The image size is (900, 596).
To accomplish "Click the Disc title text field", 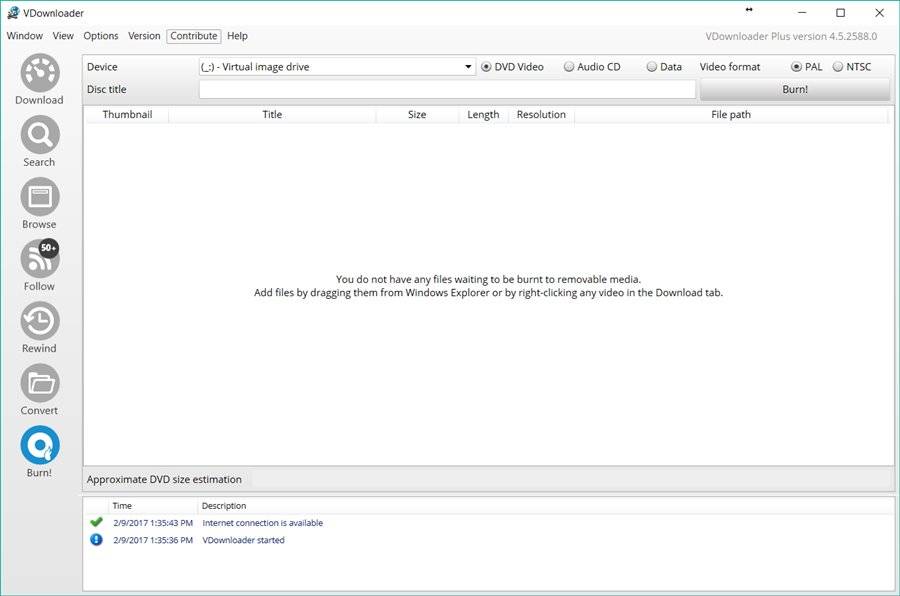I will (x=447, y=89).
